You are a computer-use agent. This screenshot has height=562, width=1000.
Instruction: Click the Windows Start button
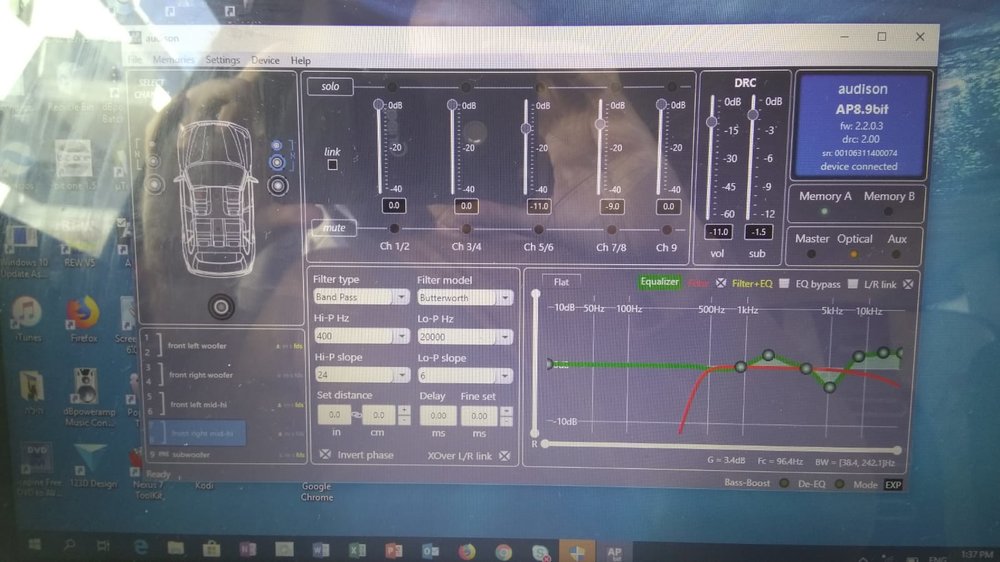coord(34,544)
